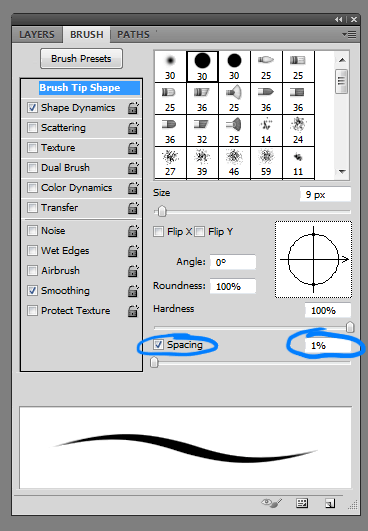368x531 pixels.
Task: Toggle the brush preview eye icon
Action: click(272, 503)
